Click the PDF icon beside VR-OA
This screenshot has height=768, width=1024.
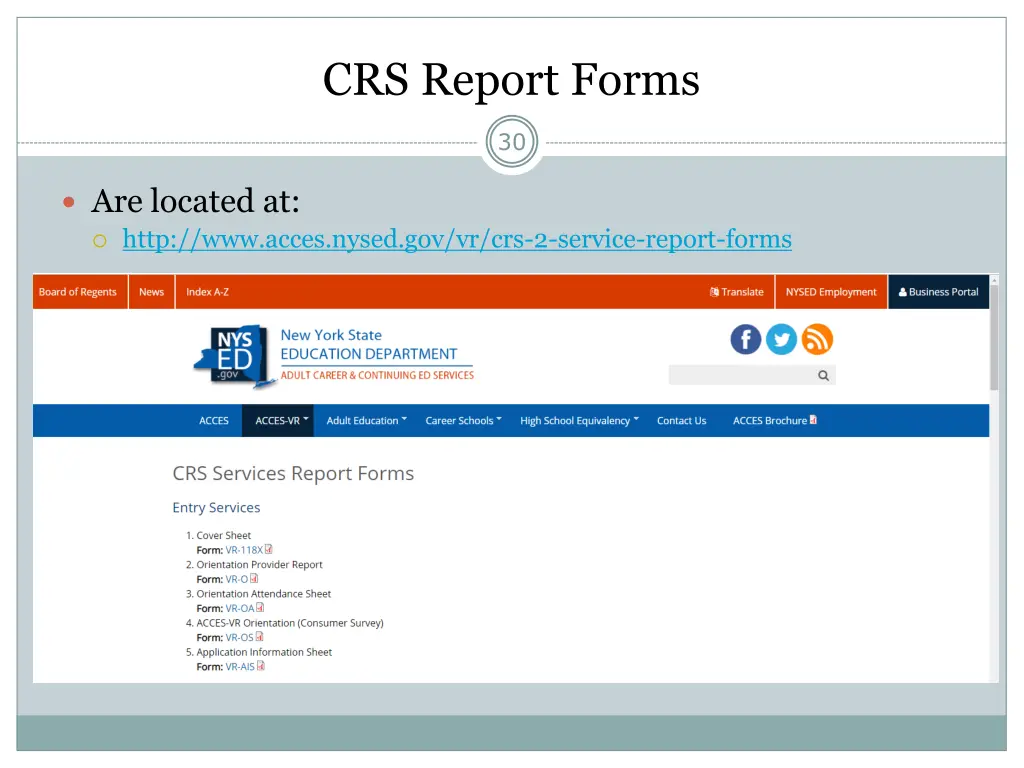coord(260,607)
